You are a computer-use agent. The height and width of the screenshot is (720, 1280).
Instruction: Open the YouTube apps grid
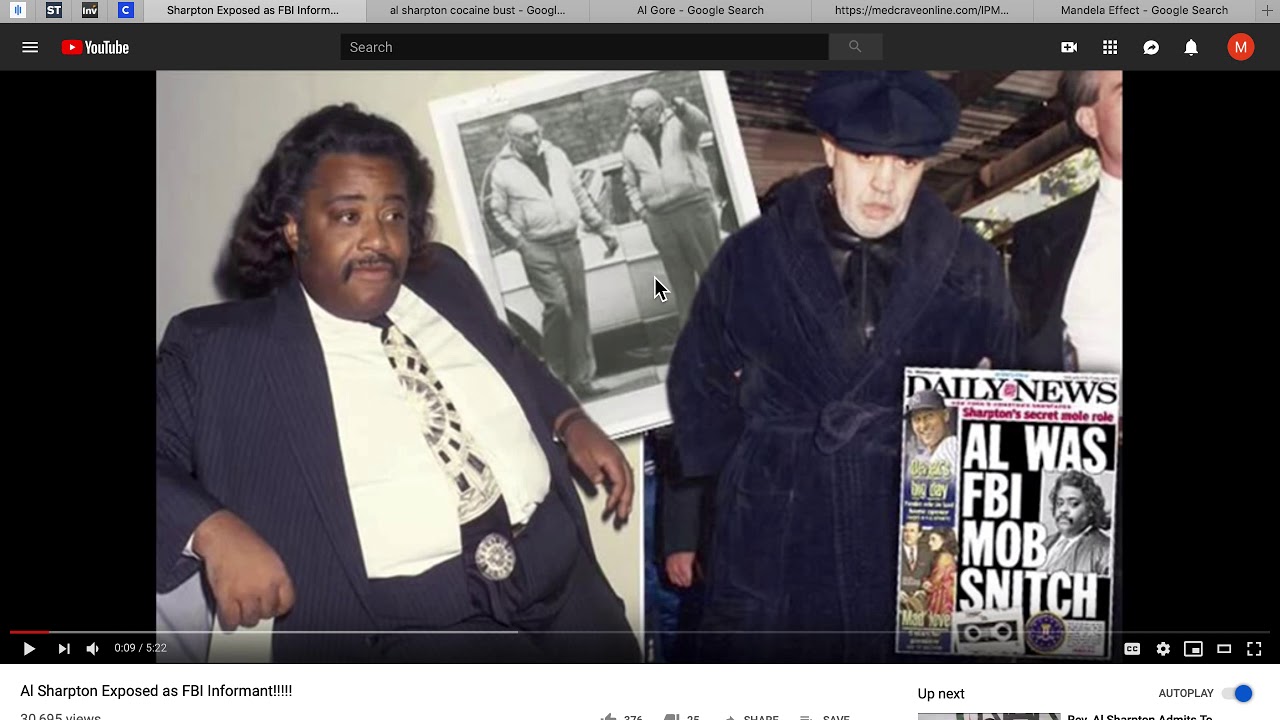pyautogui.click(x=1110, y=47)
